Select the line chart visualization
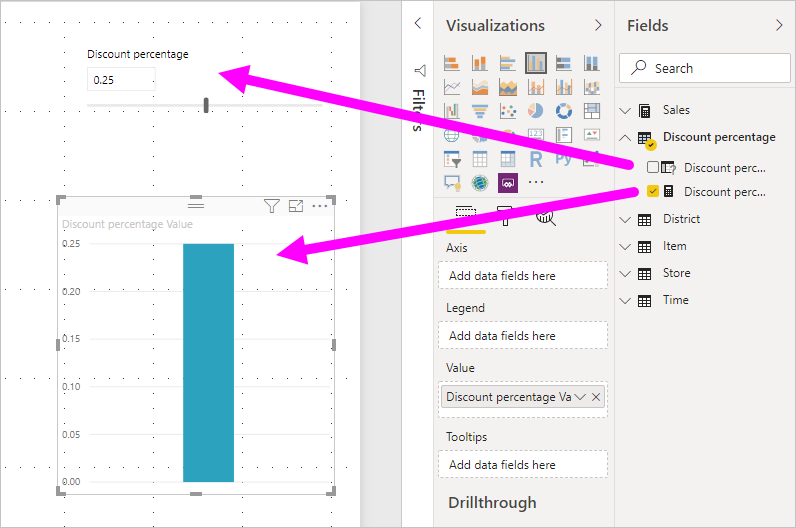This screenshot has width=796, height=528. (452, 87)
